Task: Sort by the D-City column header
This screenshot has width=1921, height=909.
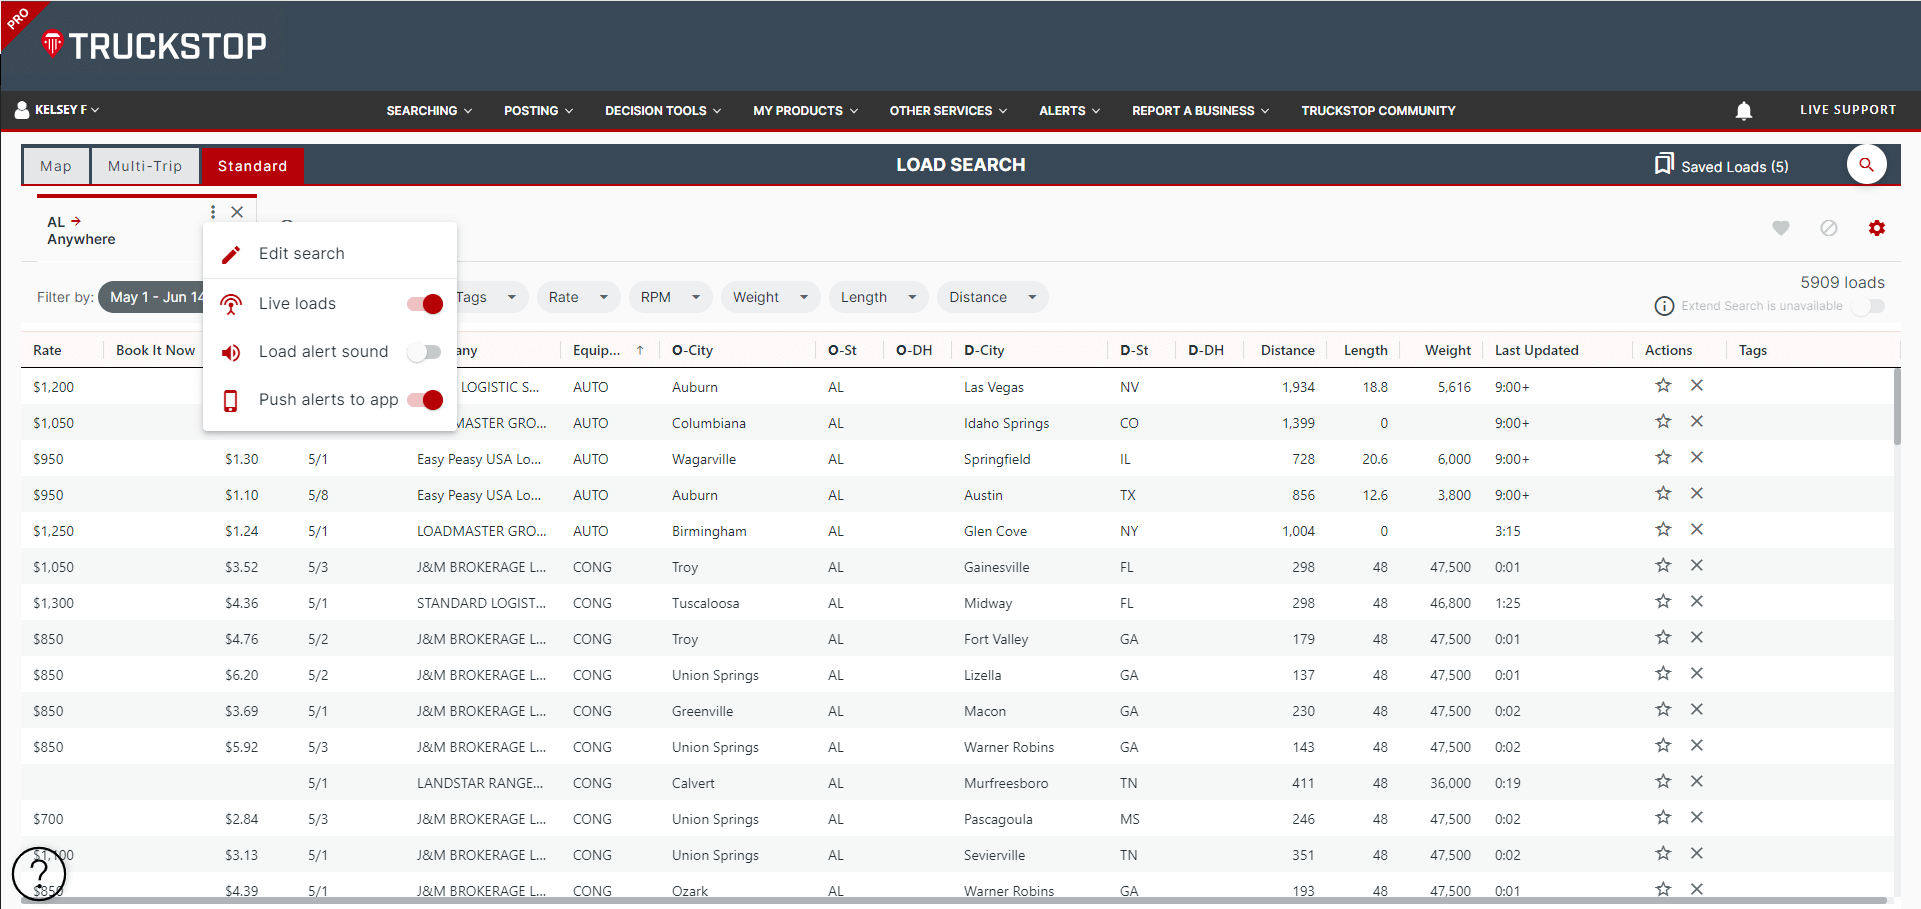Action: pos(984,350)
